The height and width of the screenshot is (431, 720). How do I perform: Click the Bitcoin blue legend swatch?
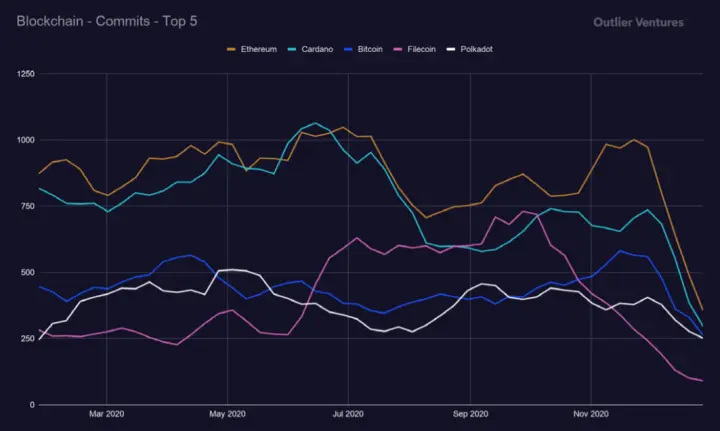(348, 49)
